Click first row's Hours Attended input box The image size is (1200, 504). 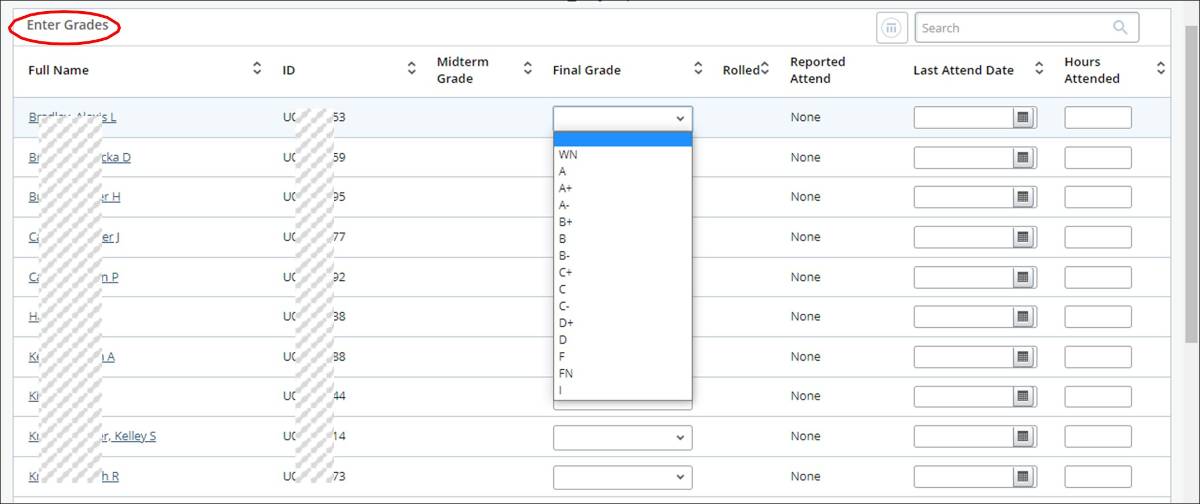[1097, 118]
